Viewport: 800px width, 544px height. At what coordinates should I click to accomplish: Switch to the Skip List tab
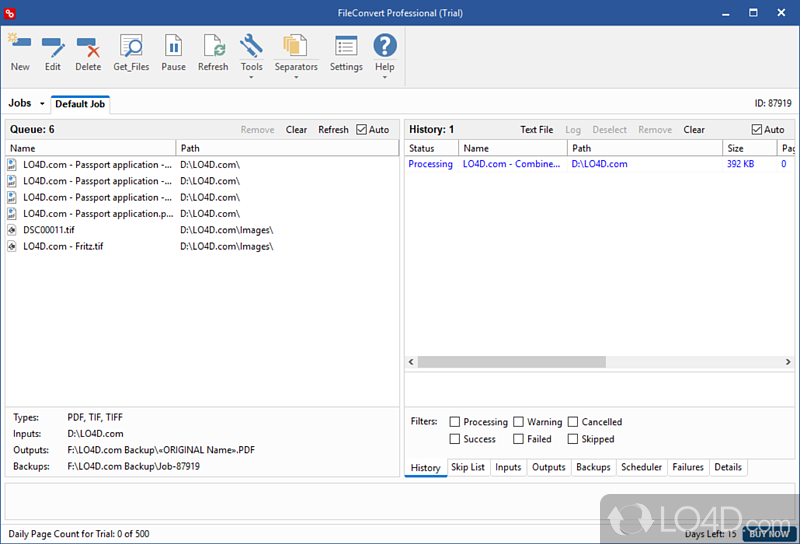click(467, 467)
